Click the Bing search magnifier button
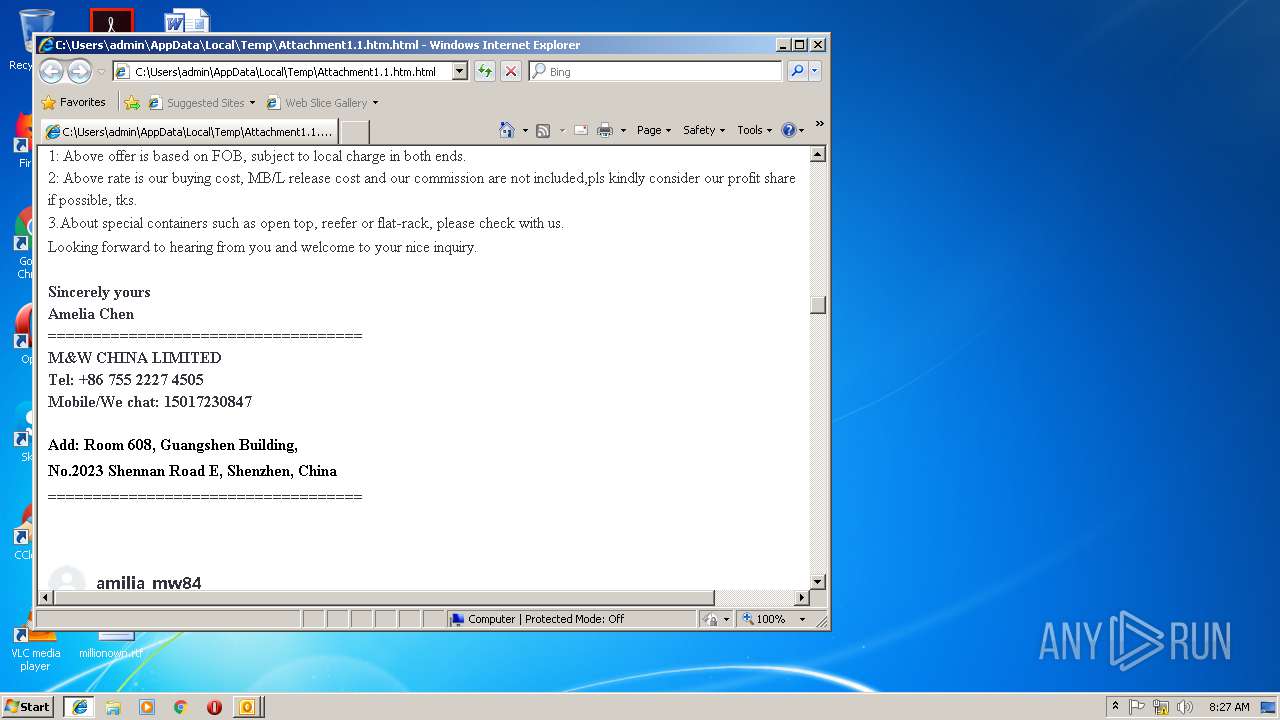The height and width of the screenshot is (720, 1280). point(797,71)
